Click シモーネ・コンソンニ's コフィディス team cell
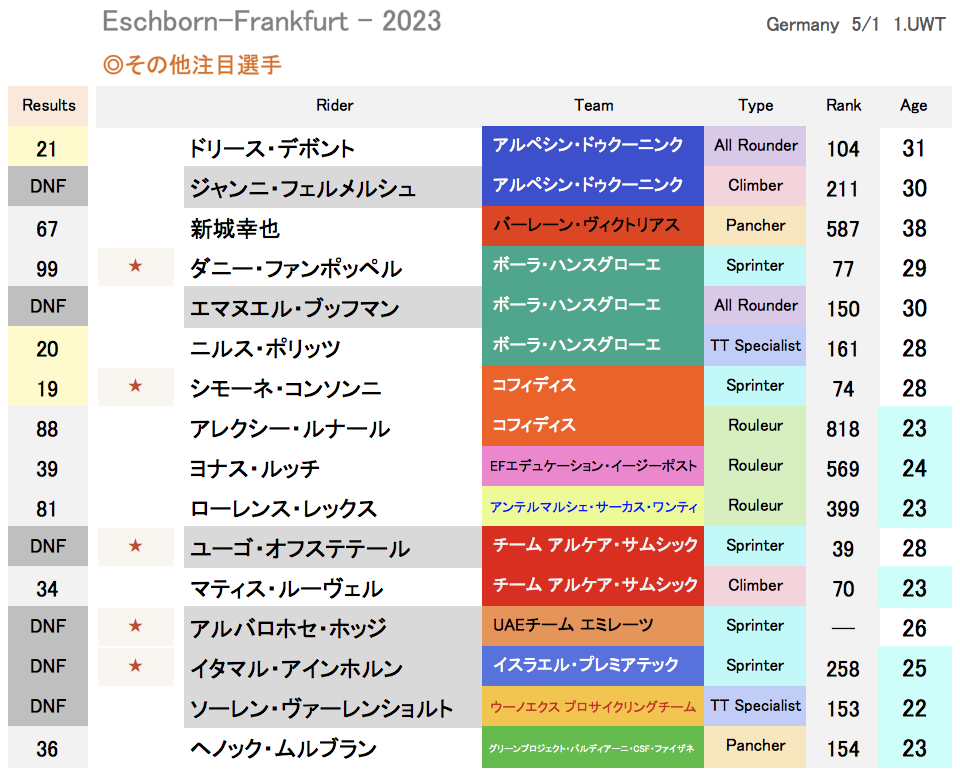This screenshot has height=776, width=960. [593, 386]
